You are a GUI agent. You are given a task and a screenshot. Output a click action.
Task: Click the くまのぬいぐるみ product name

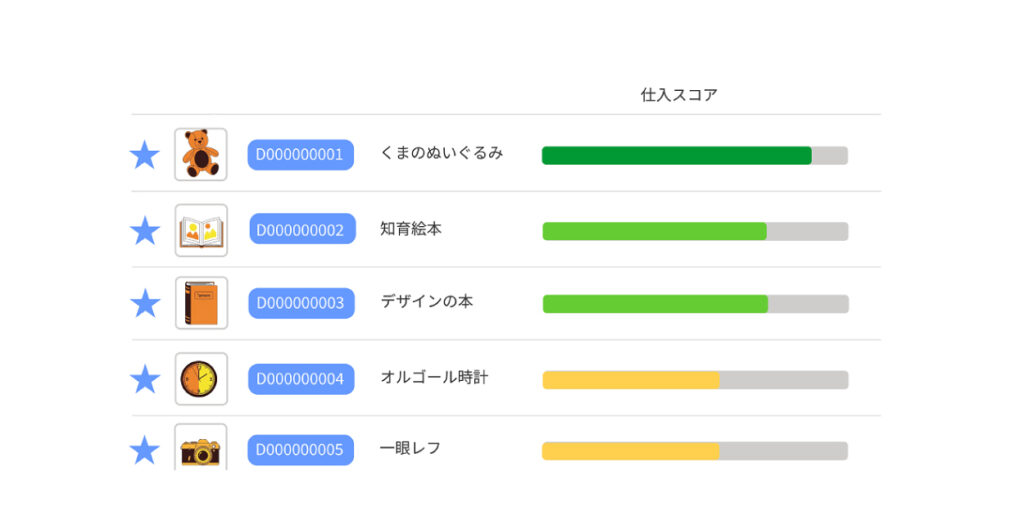tap(441, 153)
